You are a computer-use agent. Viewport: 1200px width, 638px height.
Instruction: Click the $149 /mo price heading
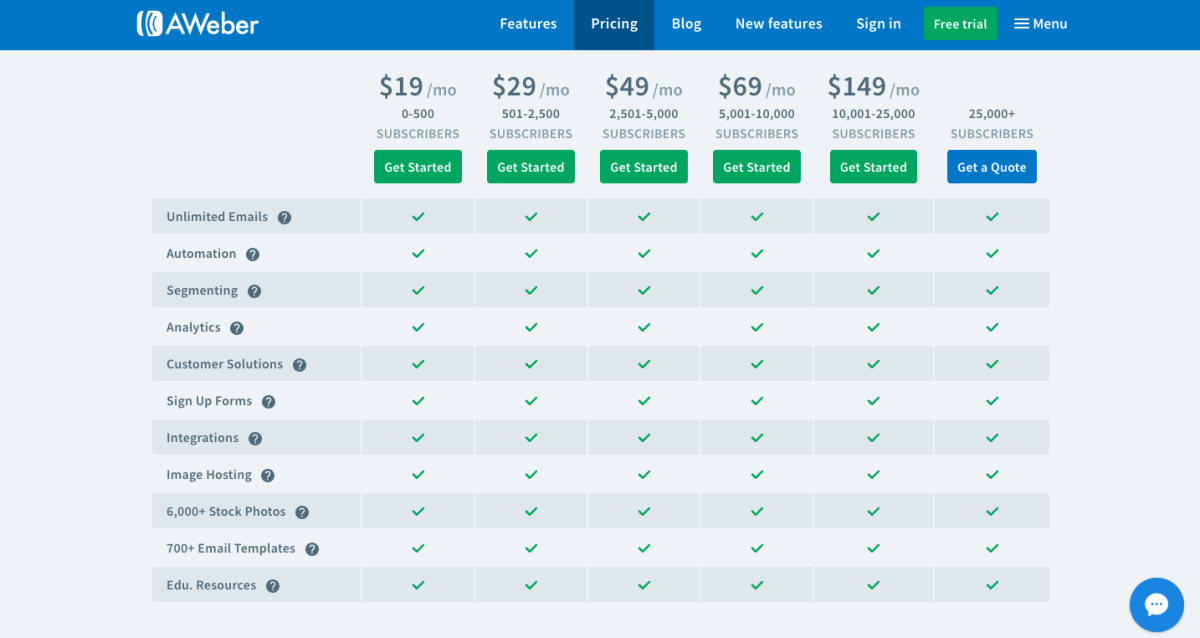click(x=873, y=87)
